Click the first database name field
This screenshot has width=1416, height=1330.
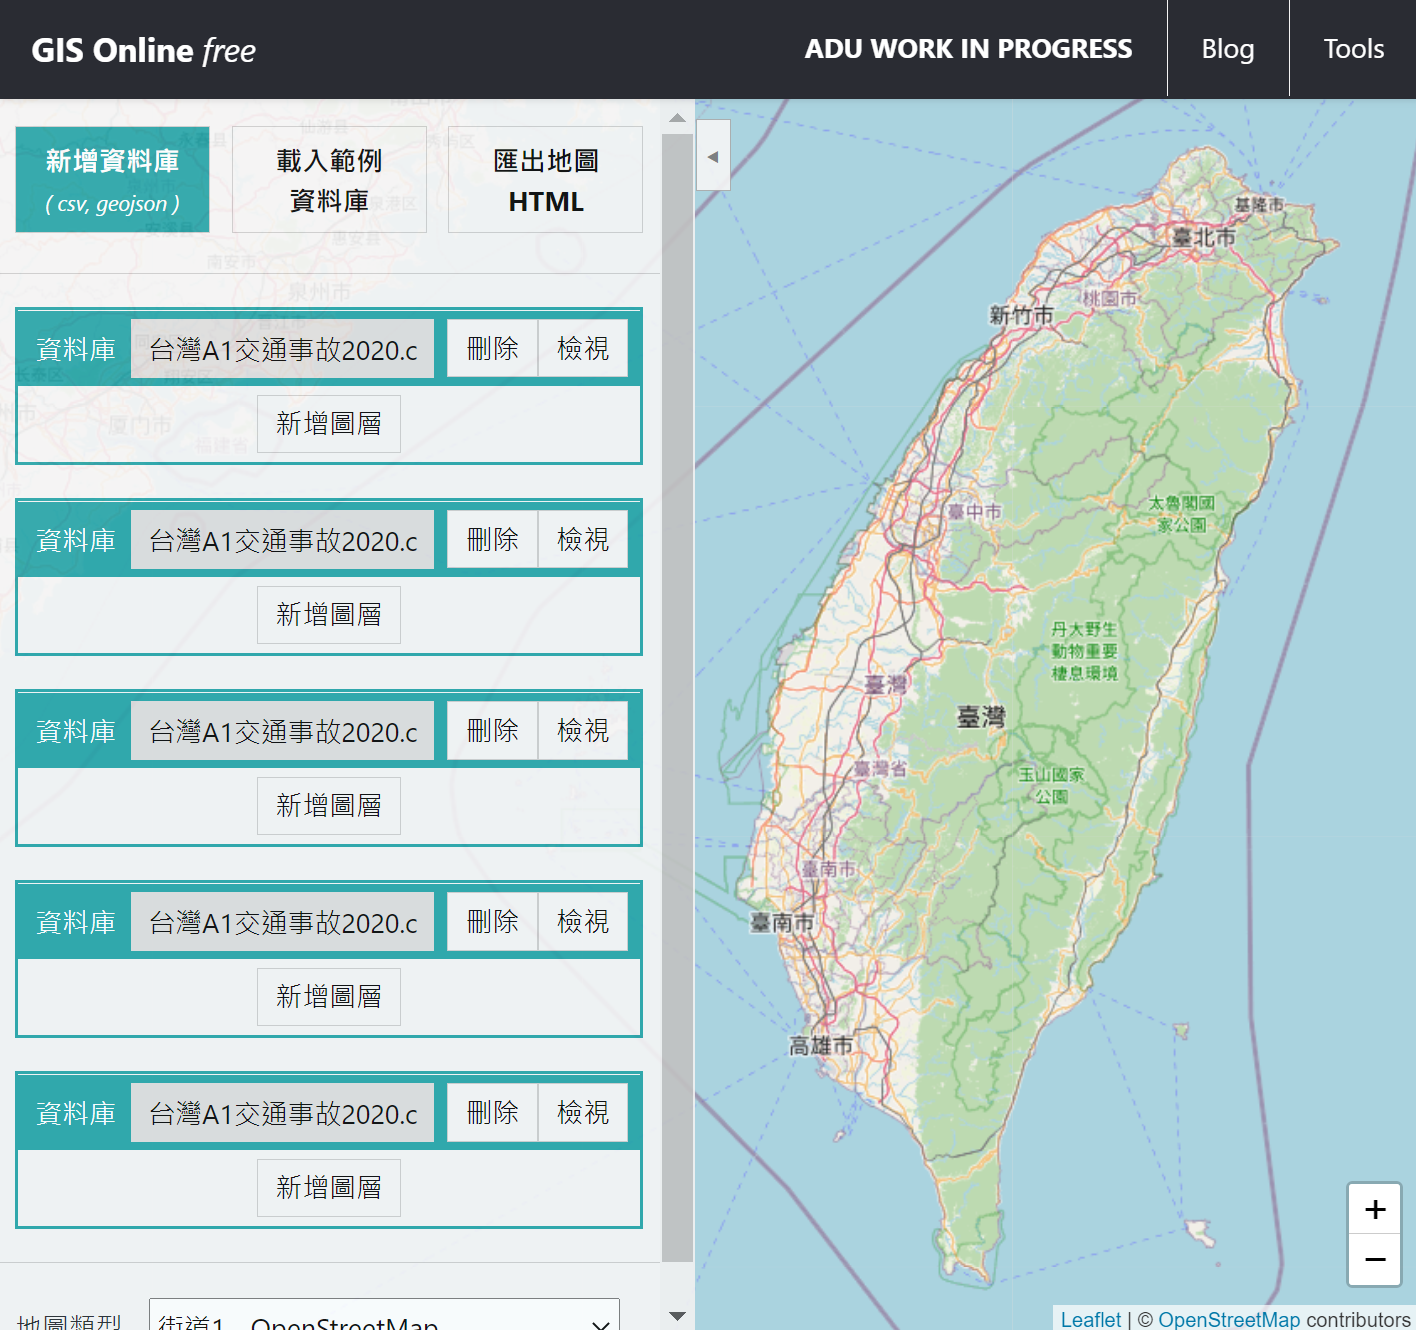(x=283, y=349)
